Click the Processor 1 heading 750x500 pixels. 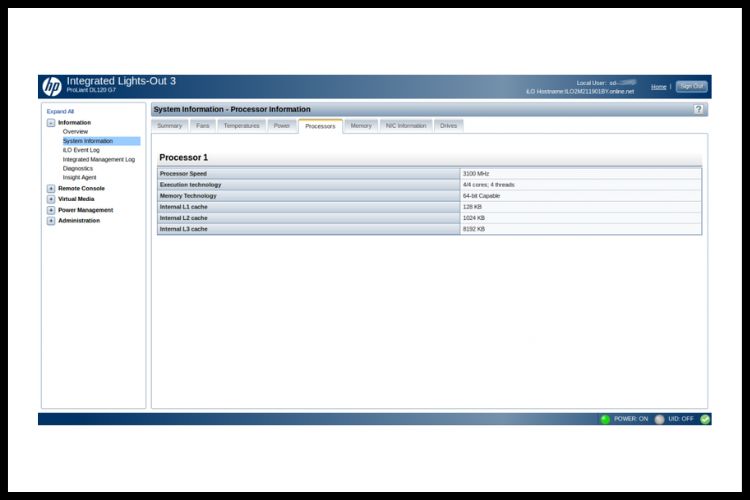[184, 157]
